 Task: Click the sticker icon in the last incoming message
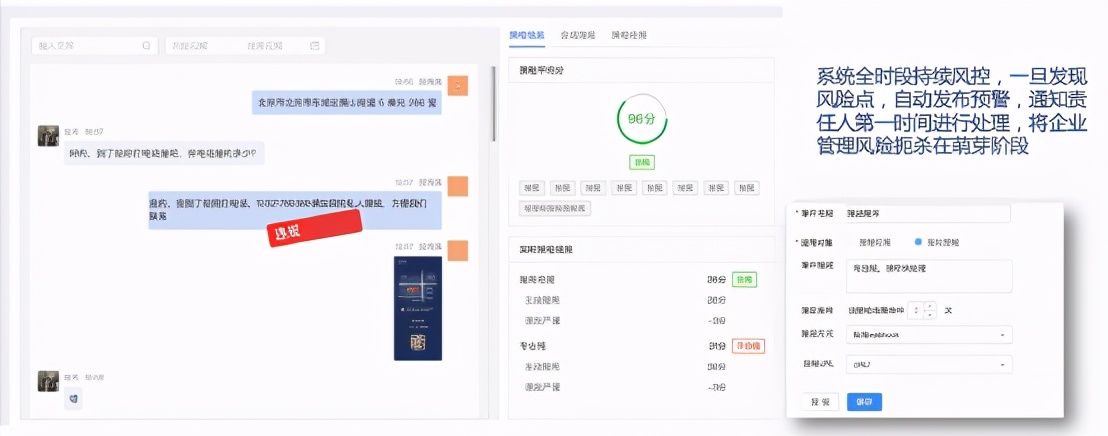[73, 399]
